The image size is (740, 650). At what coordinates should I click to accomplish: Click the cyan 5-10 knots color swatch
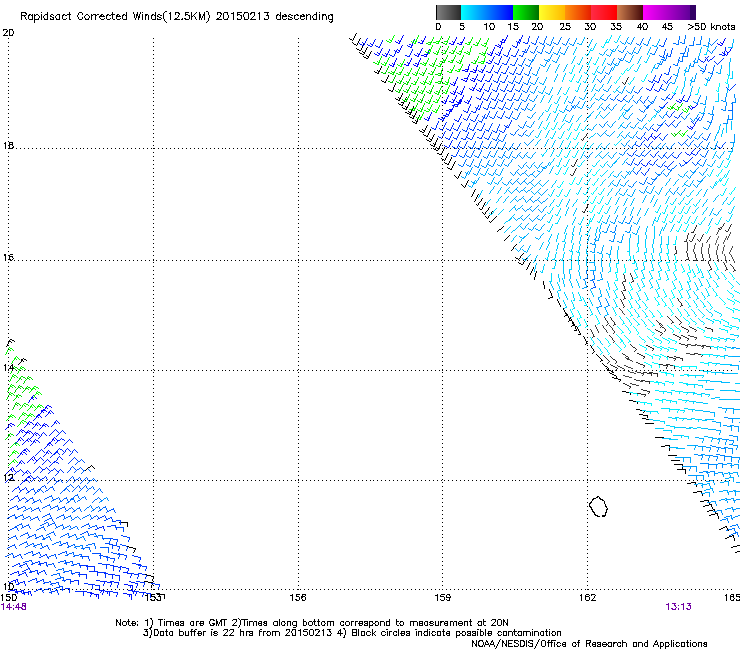(x=474, y=12)
